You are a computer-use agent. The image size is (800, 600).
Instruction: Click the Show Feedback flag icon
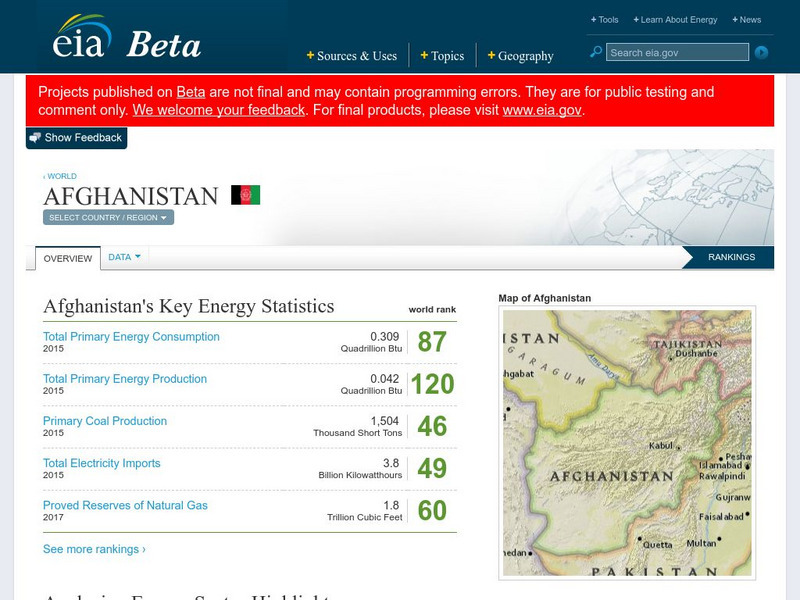click(34, 137)
